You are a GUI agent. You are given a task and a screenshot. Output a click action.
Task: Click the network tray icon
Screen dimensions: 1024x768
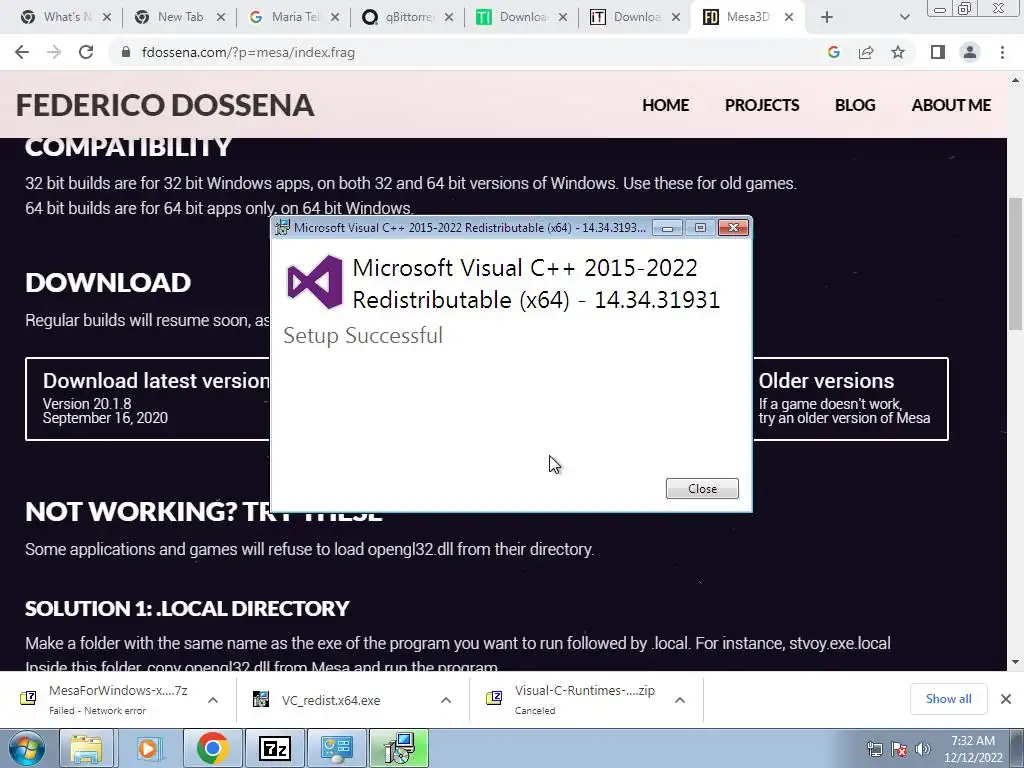[874, 749]
